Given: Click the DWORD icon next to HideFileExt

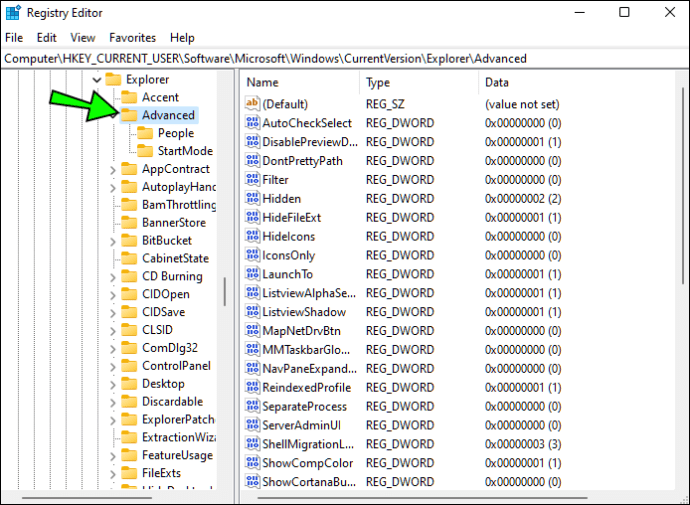Looking at the screenshot, I should [252, 217].
